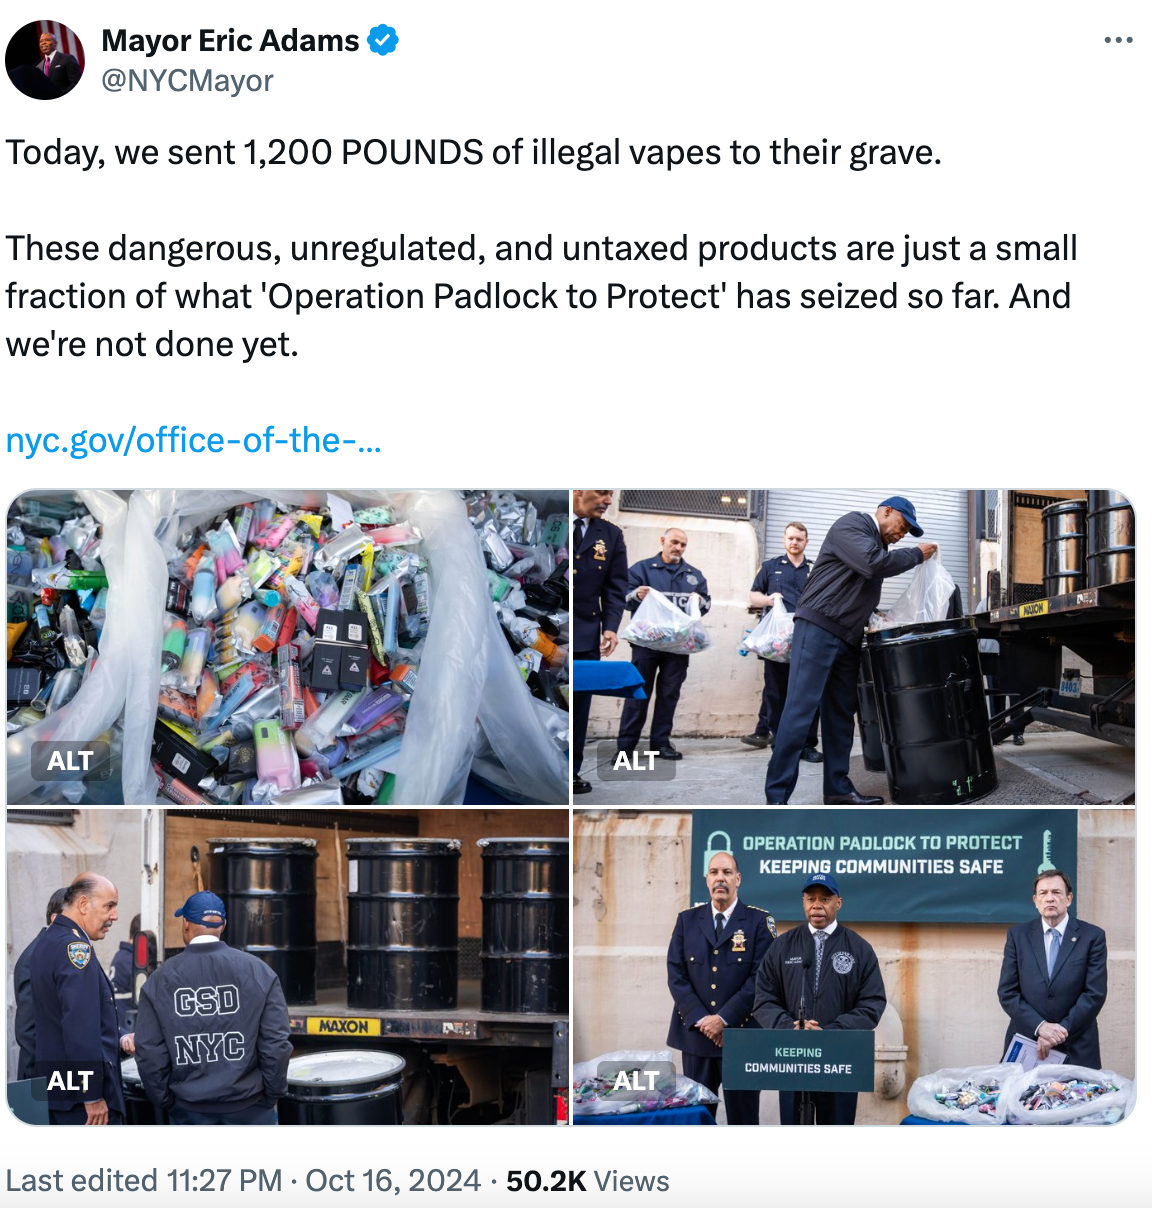
Task: Open the @NYCMayor handle
Action: 187,81
